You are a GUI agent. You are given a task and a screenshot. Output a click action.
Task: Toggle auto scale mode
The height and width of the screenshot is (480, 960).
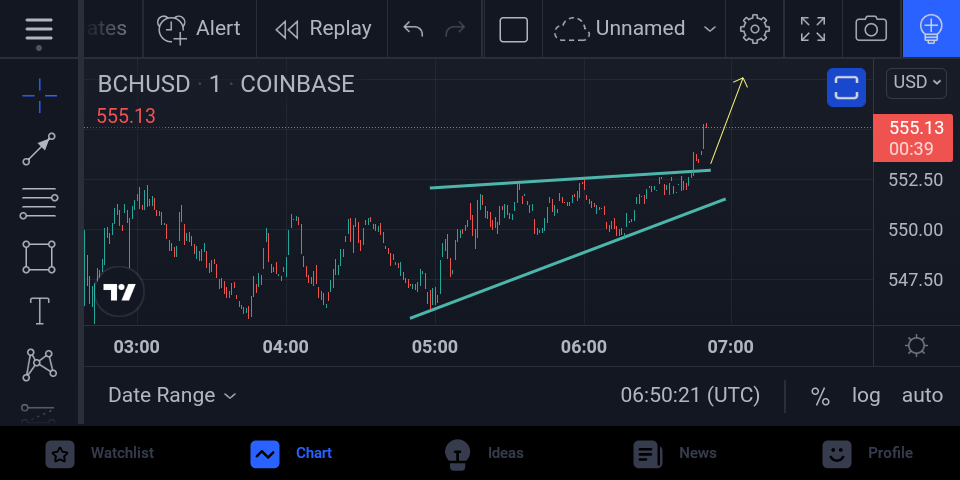[922, 395]
